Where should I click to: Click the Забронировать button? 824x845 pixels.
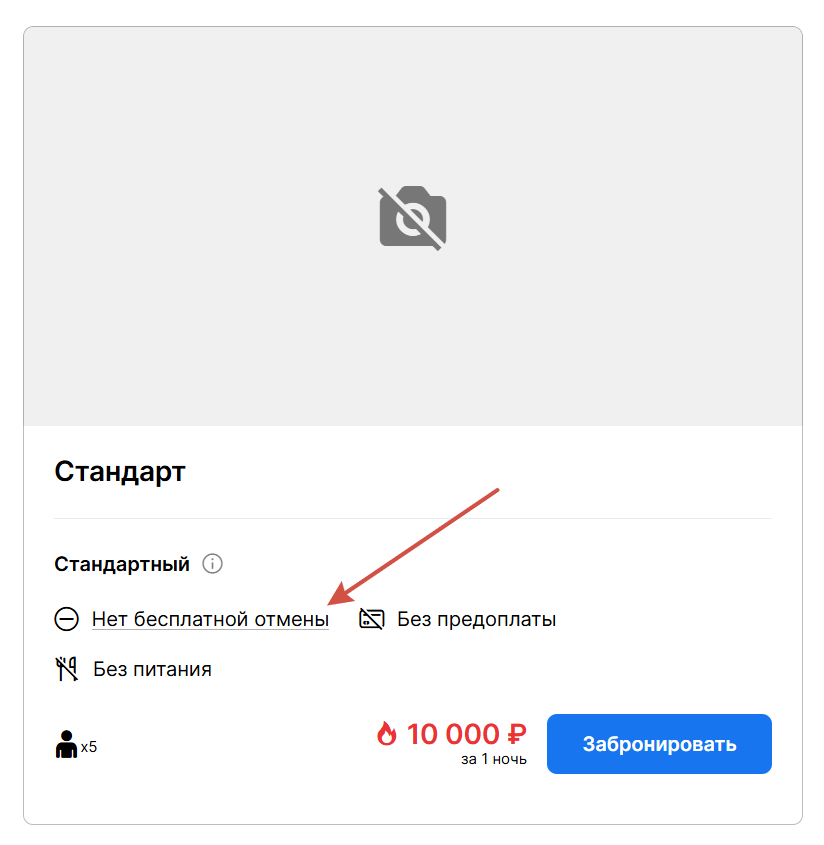(x=659, y=744)
